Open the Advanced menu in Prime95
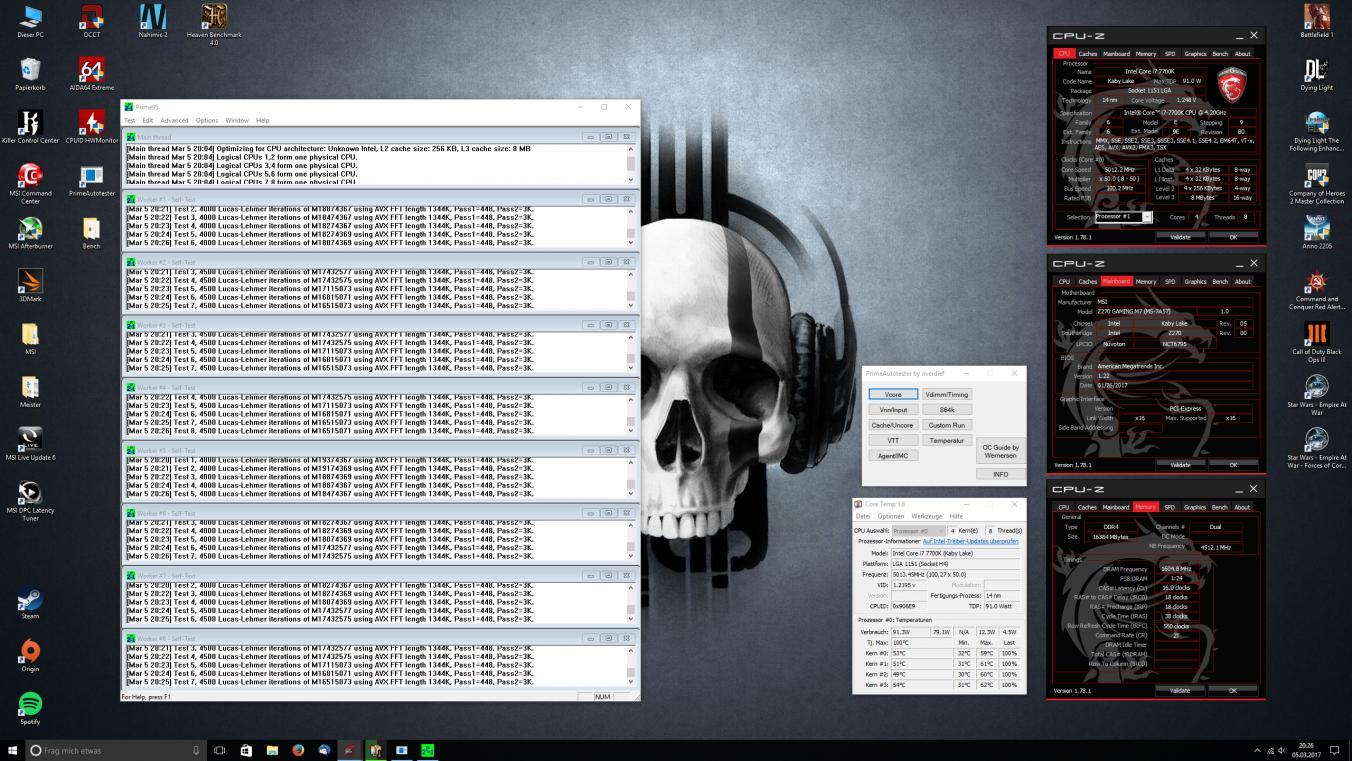 click(x=174, y=120)
